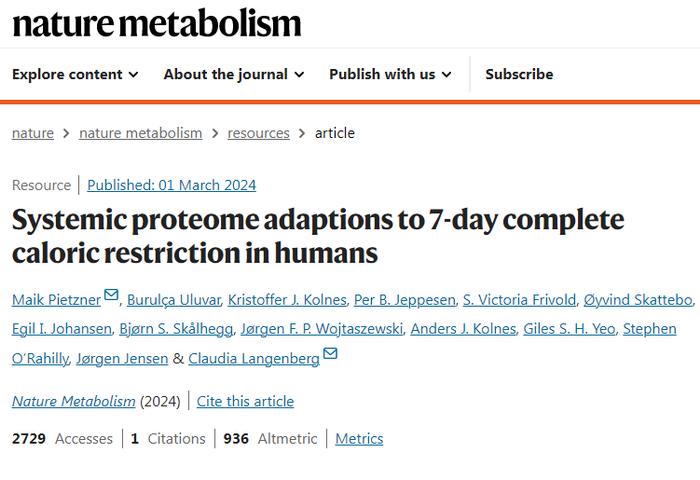Open author Burulça Uluvar's profile link

174,300
